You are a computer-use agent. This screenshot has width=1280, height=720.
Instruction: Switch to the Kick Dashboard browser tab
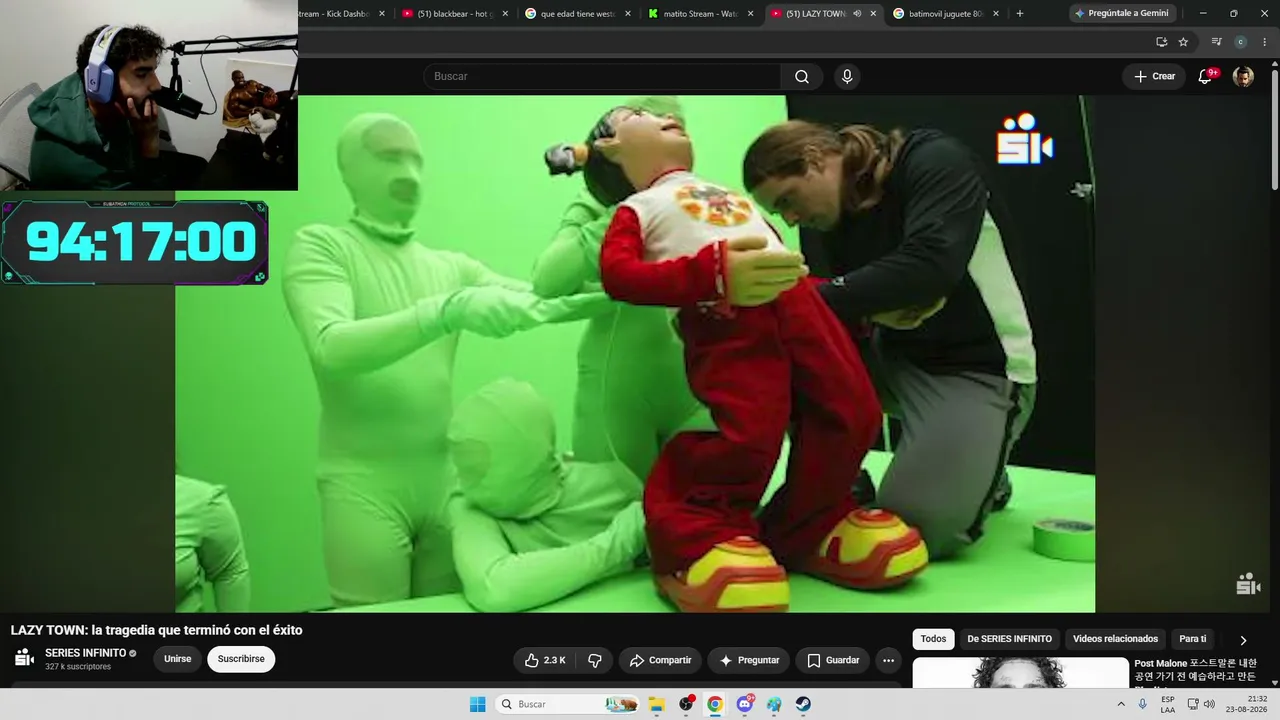335,14
